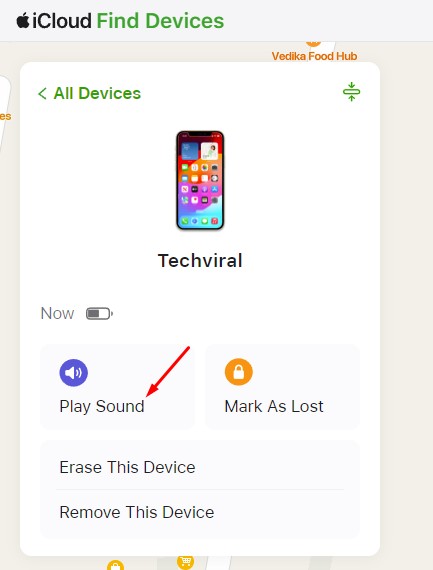Click the Techviral device name
Viewport: 433px width, 570px height.
click(200, 261)
